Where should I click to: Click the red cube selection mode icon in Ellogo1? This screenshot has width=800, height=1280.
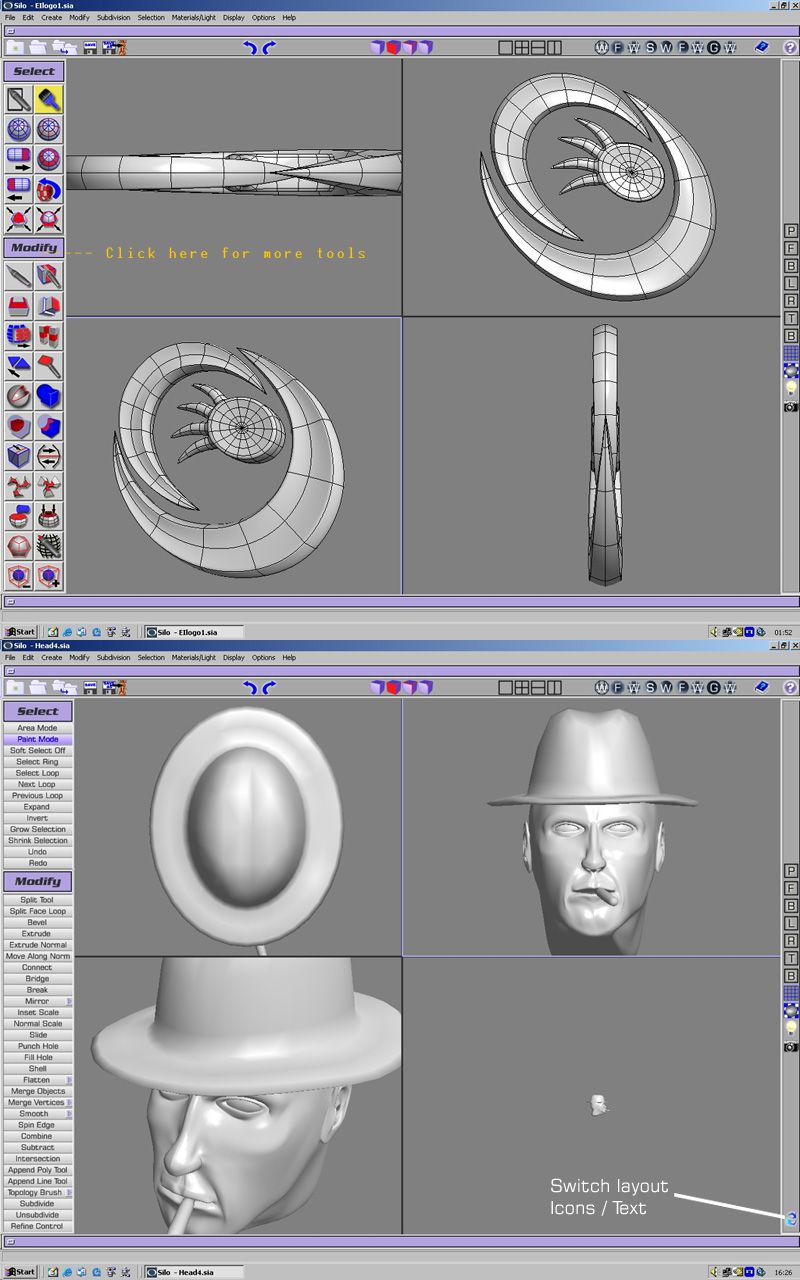pyautogui.click(x=392, y=46)
